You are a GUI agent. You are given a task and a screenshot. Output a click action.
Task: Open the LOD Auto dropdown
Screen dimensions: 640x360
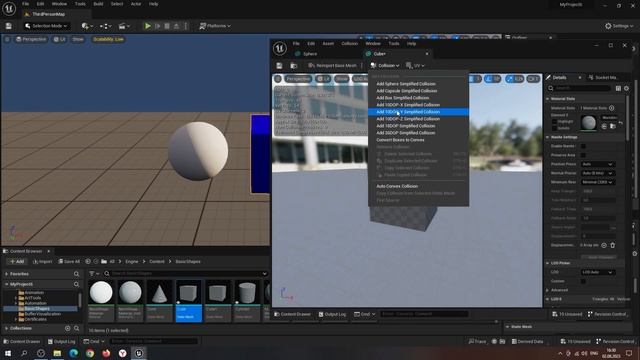[x=598, y=272]
